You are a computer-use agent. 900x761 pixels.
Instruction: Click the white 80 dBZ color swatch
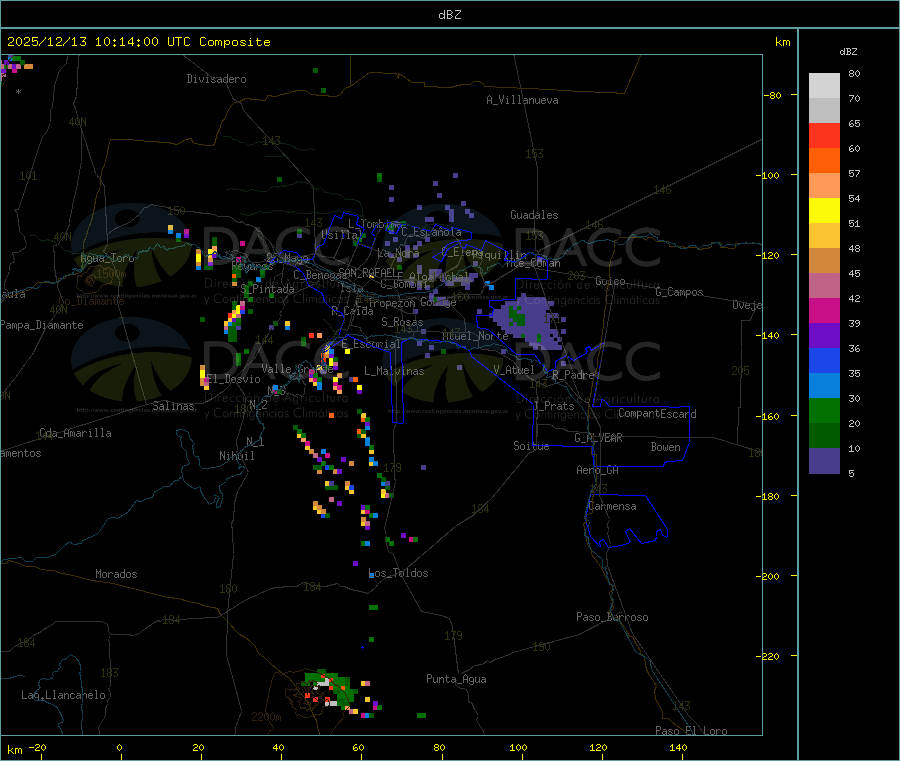click(824, 86)
